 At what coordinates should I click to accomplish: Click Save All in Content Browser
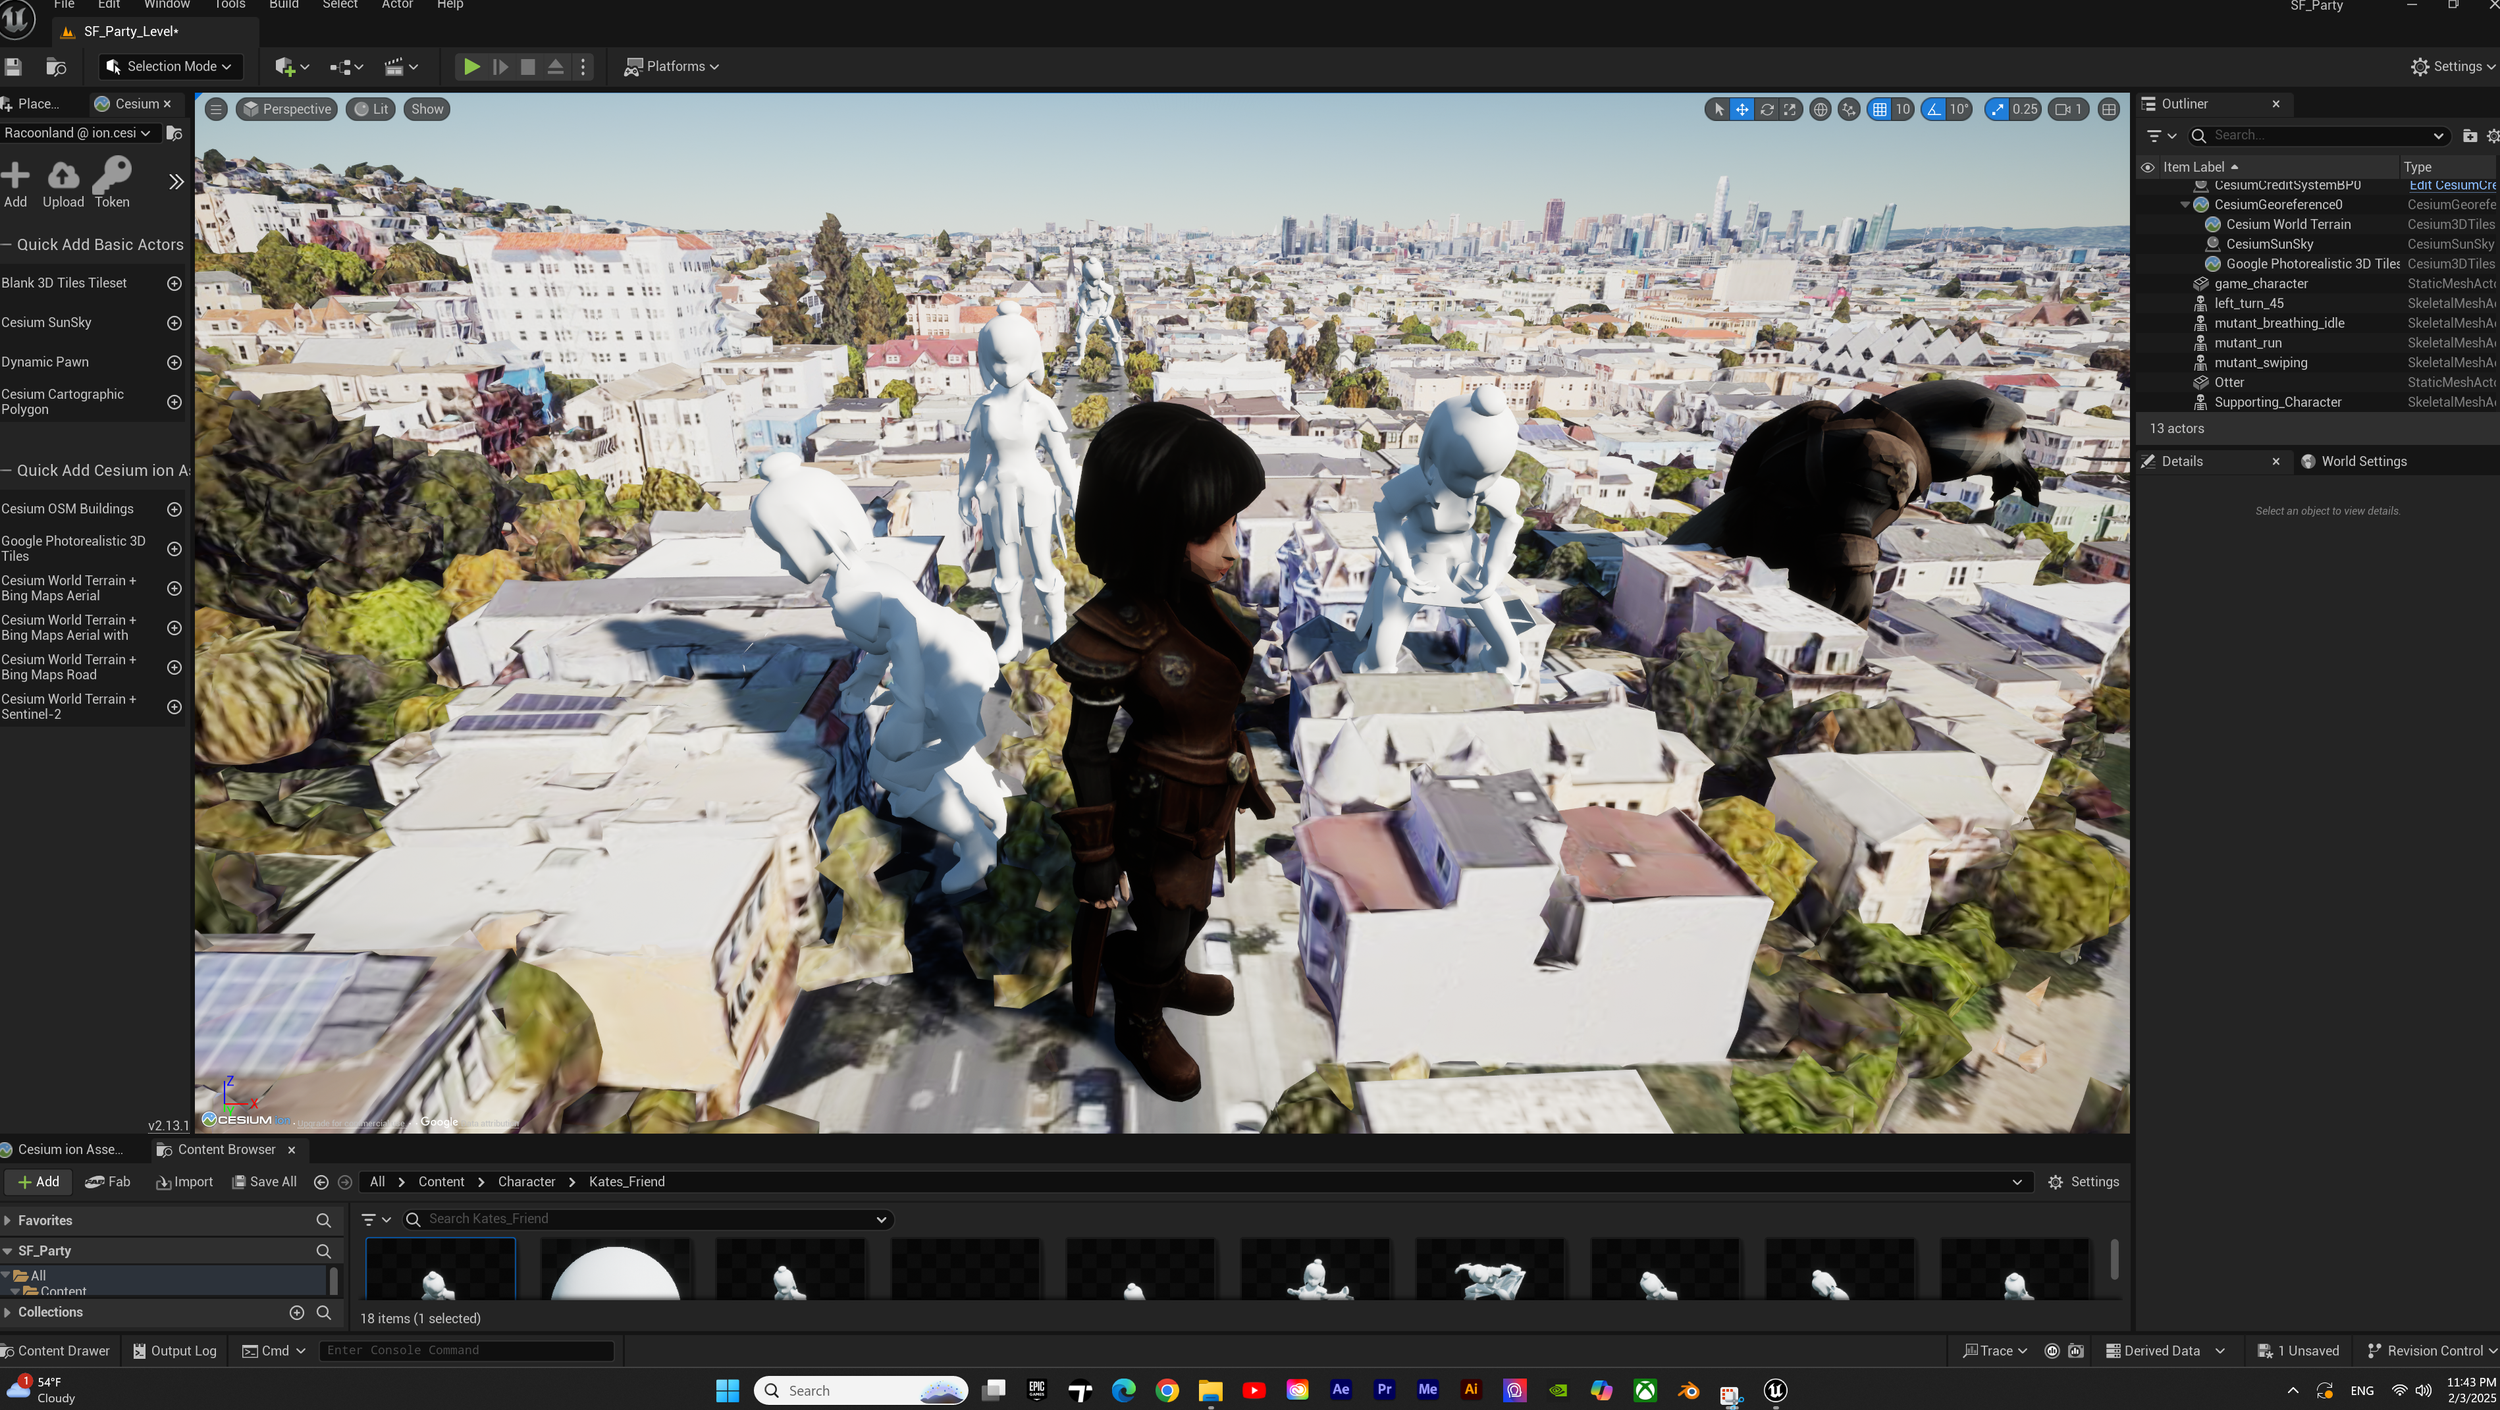(x=265, y=1182)
